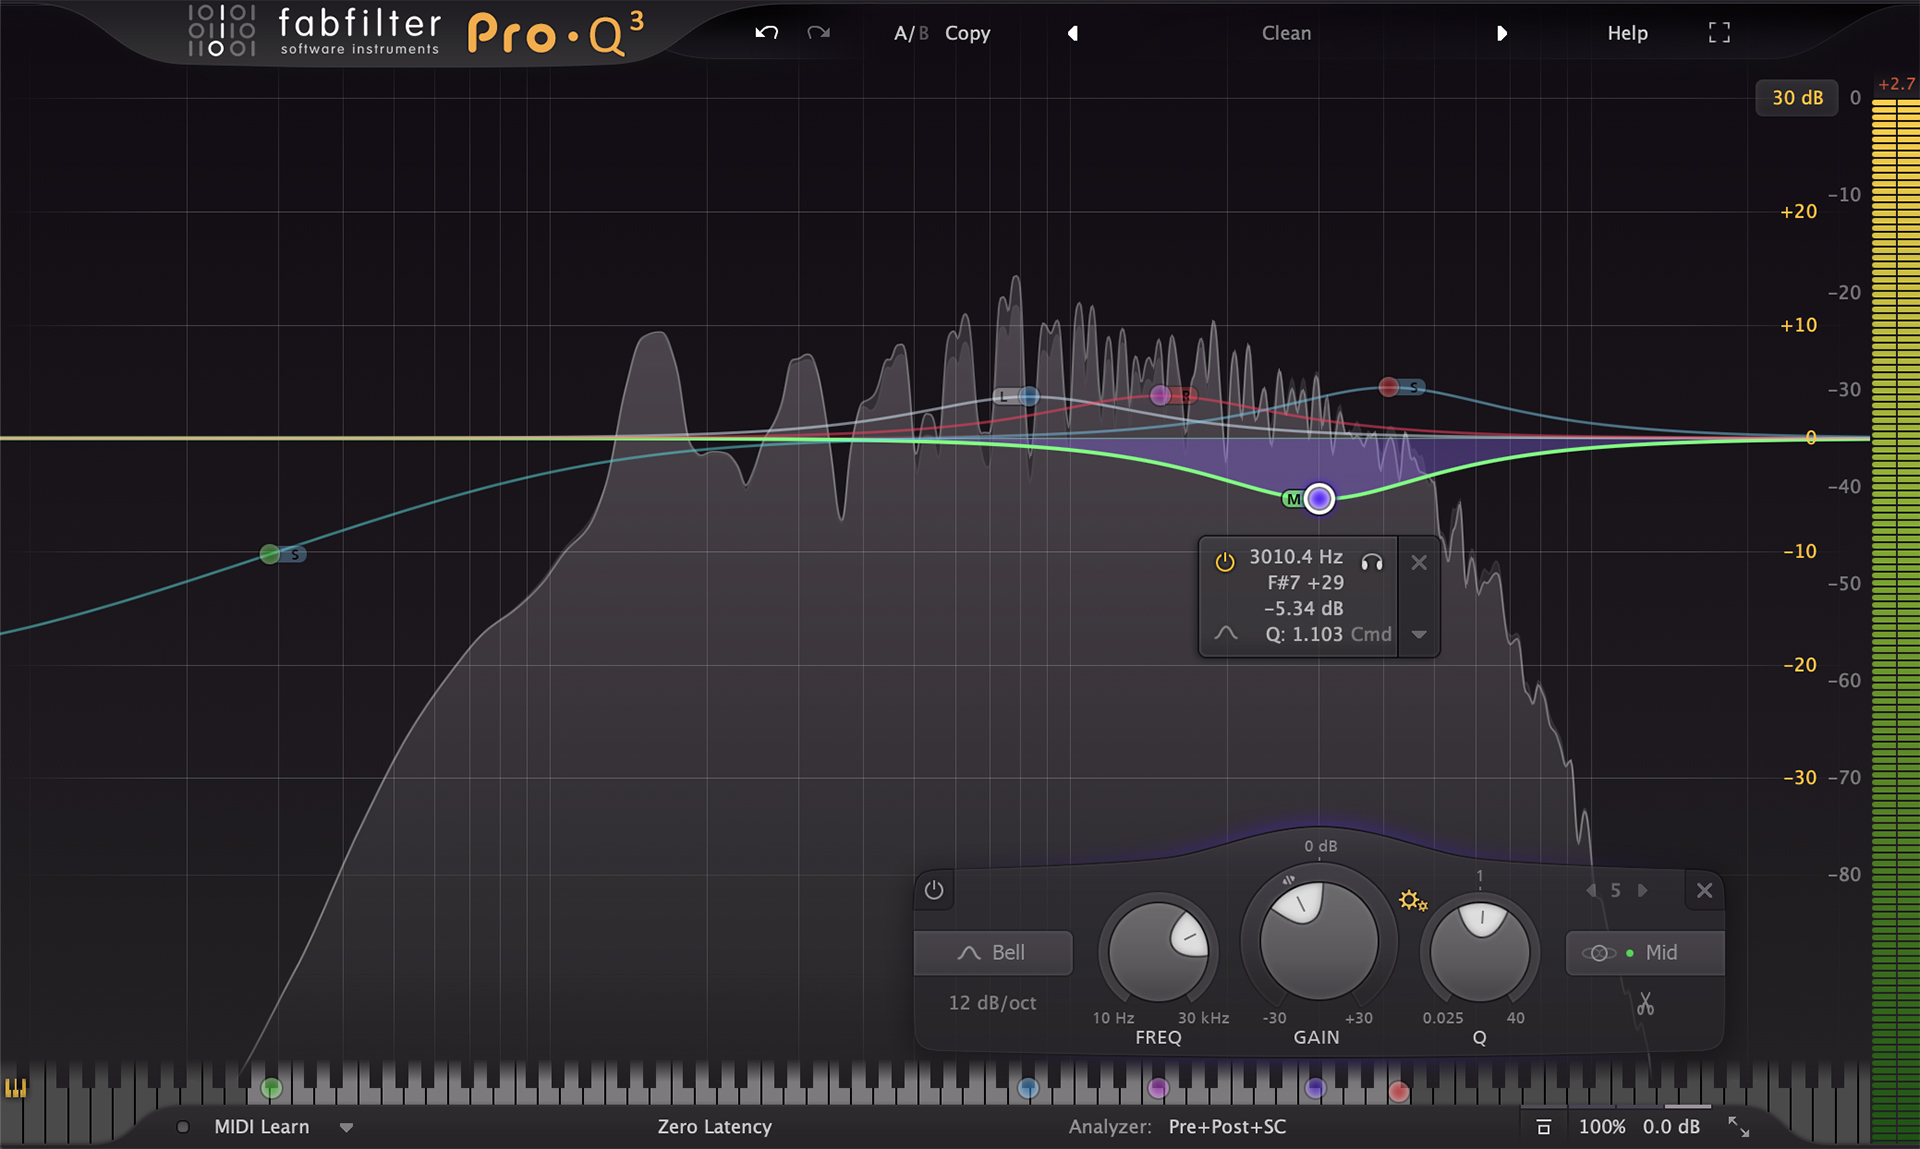1920x1149 pixels.
Task: Click the 0.0 dB output level
Action: coord(1671,1127)
